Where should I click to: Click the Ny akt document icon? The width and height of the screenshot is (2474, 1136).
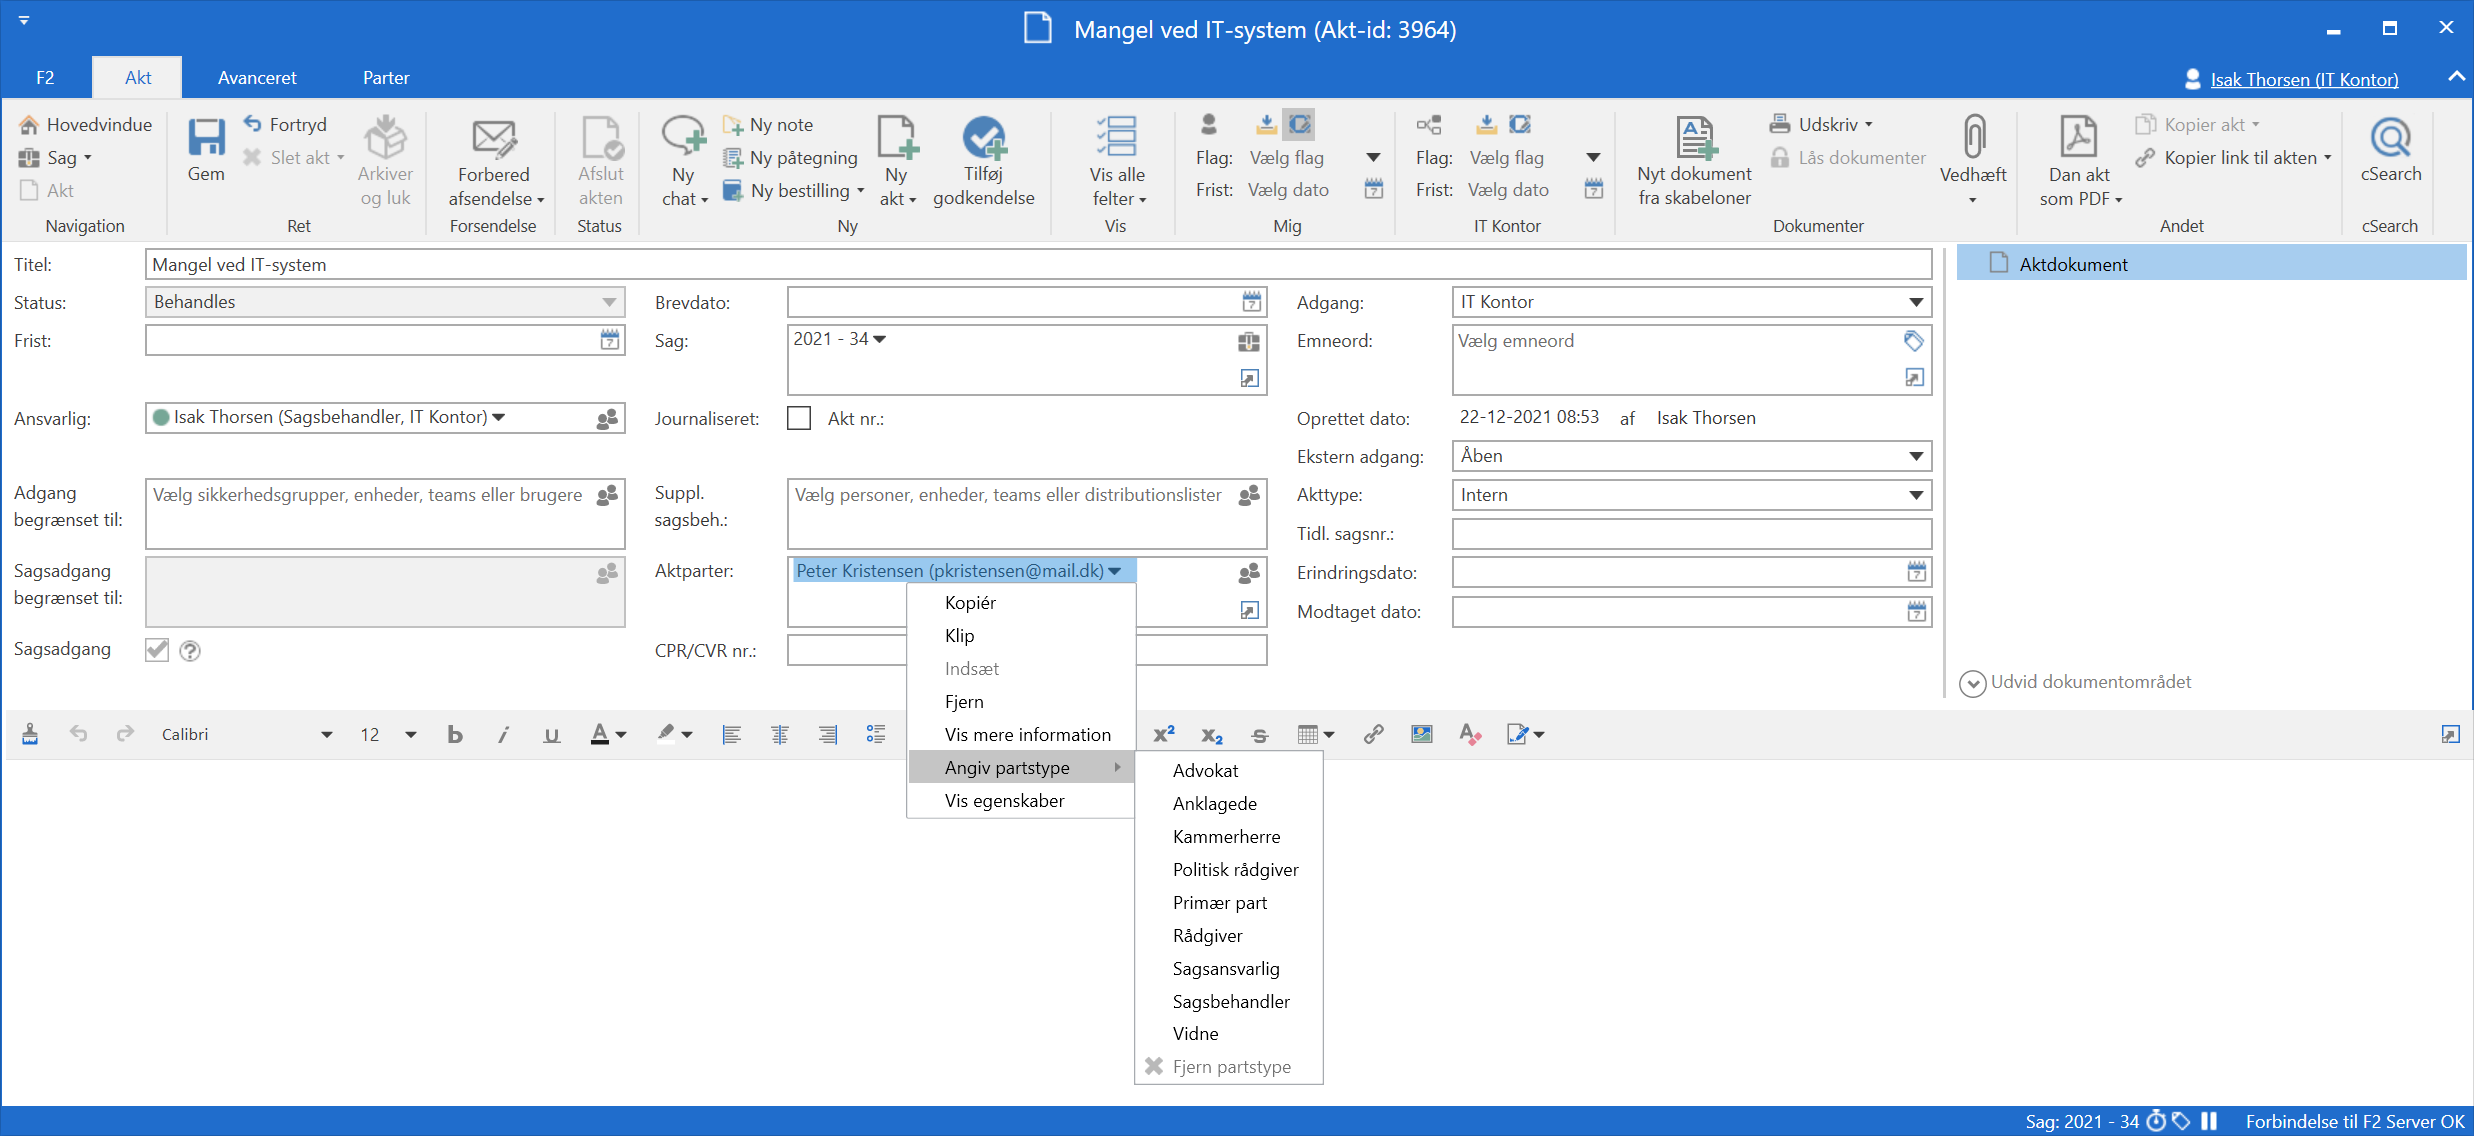897,137
